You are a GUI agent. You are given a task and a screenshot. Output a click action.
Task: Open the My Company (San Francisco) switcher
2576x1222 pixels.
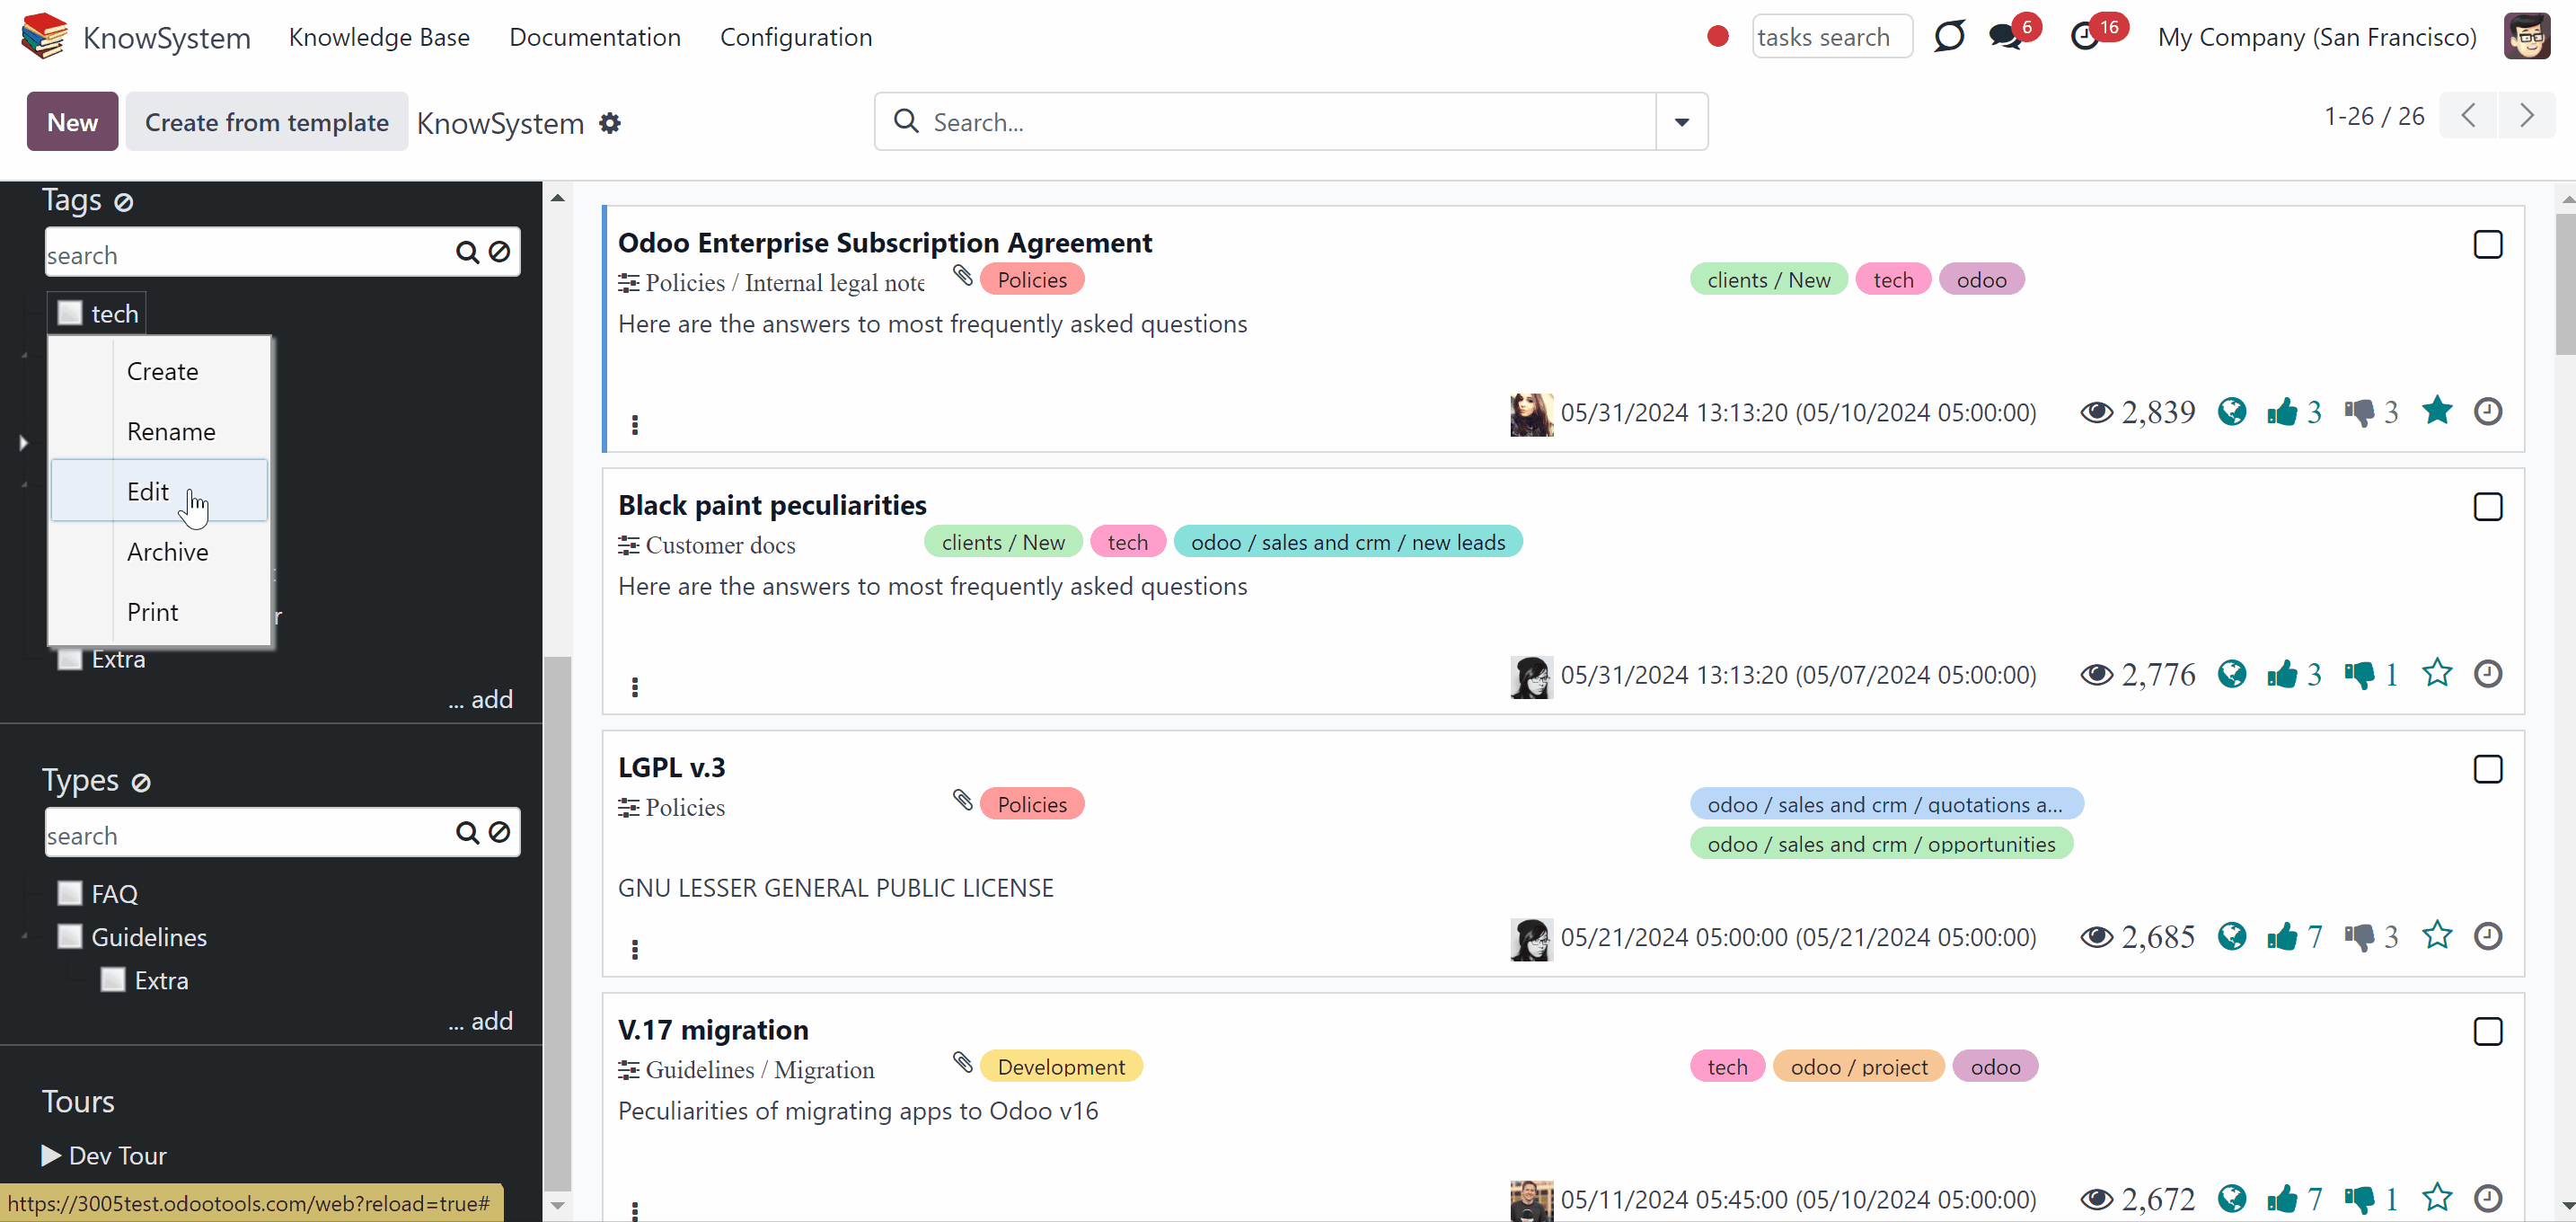[2317, 37]
